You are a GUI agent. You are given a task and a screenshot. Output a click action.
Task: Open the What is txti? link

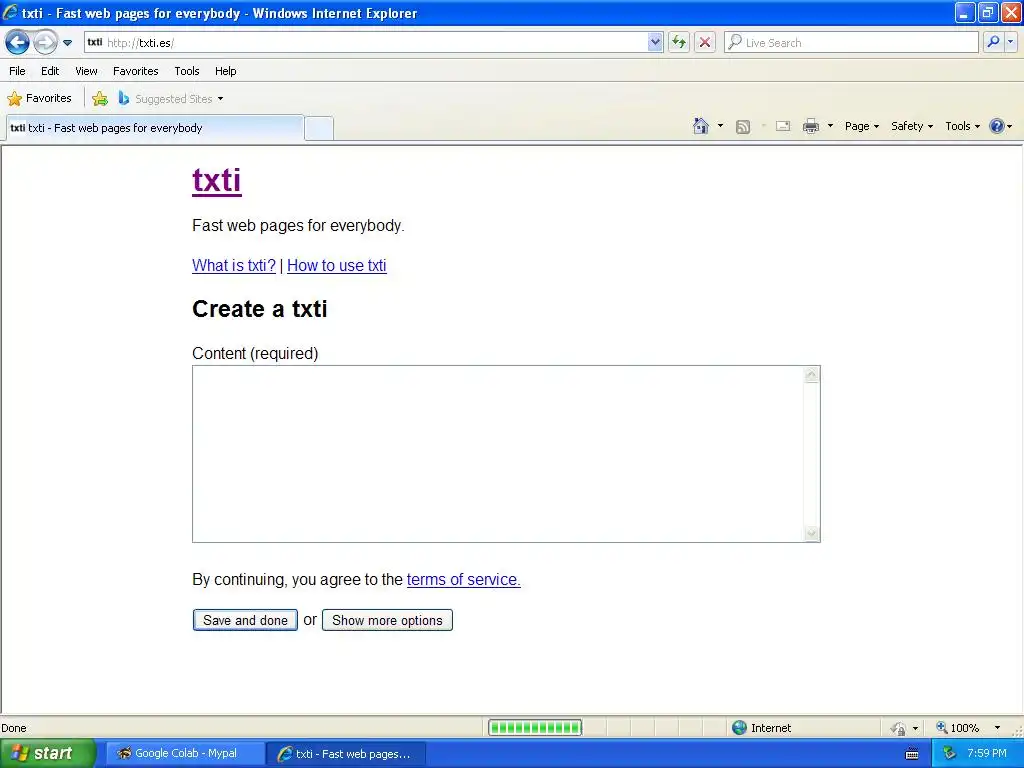click(x=234, y=266)
